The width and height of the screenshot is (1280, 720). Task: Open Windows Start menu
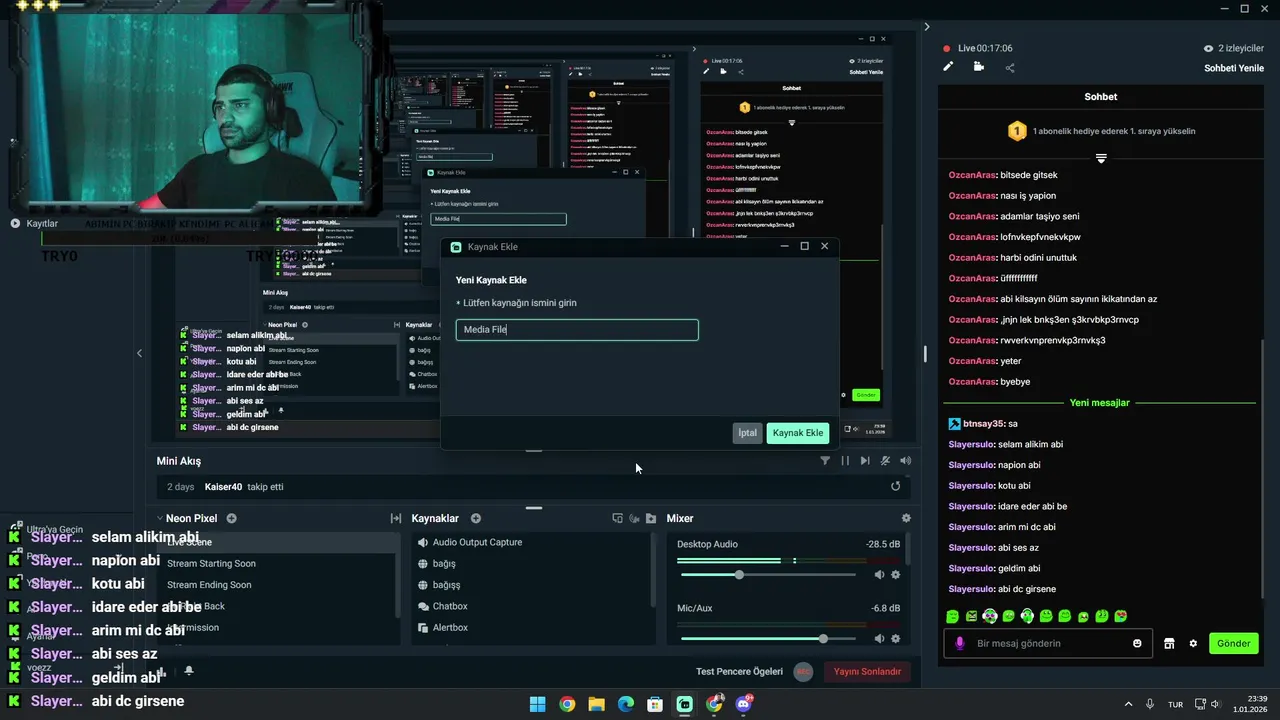tap(537, 704)
